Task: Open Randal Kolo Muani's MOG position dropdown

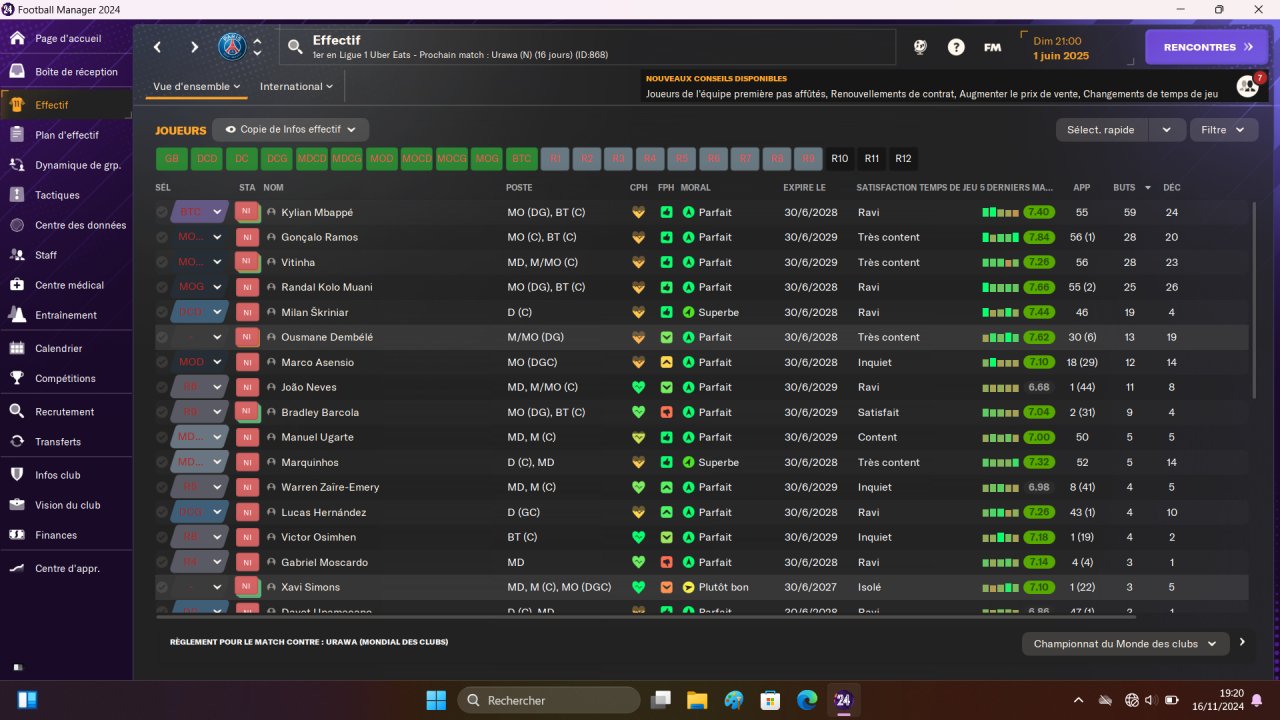Action: [x=201, y=287]
